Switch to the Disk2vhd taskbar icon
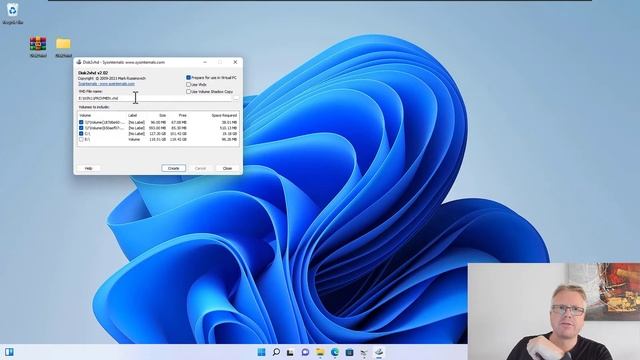Image resolution: width=640 pixels, height=360 pixels. [379, 352]
